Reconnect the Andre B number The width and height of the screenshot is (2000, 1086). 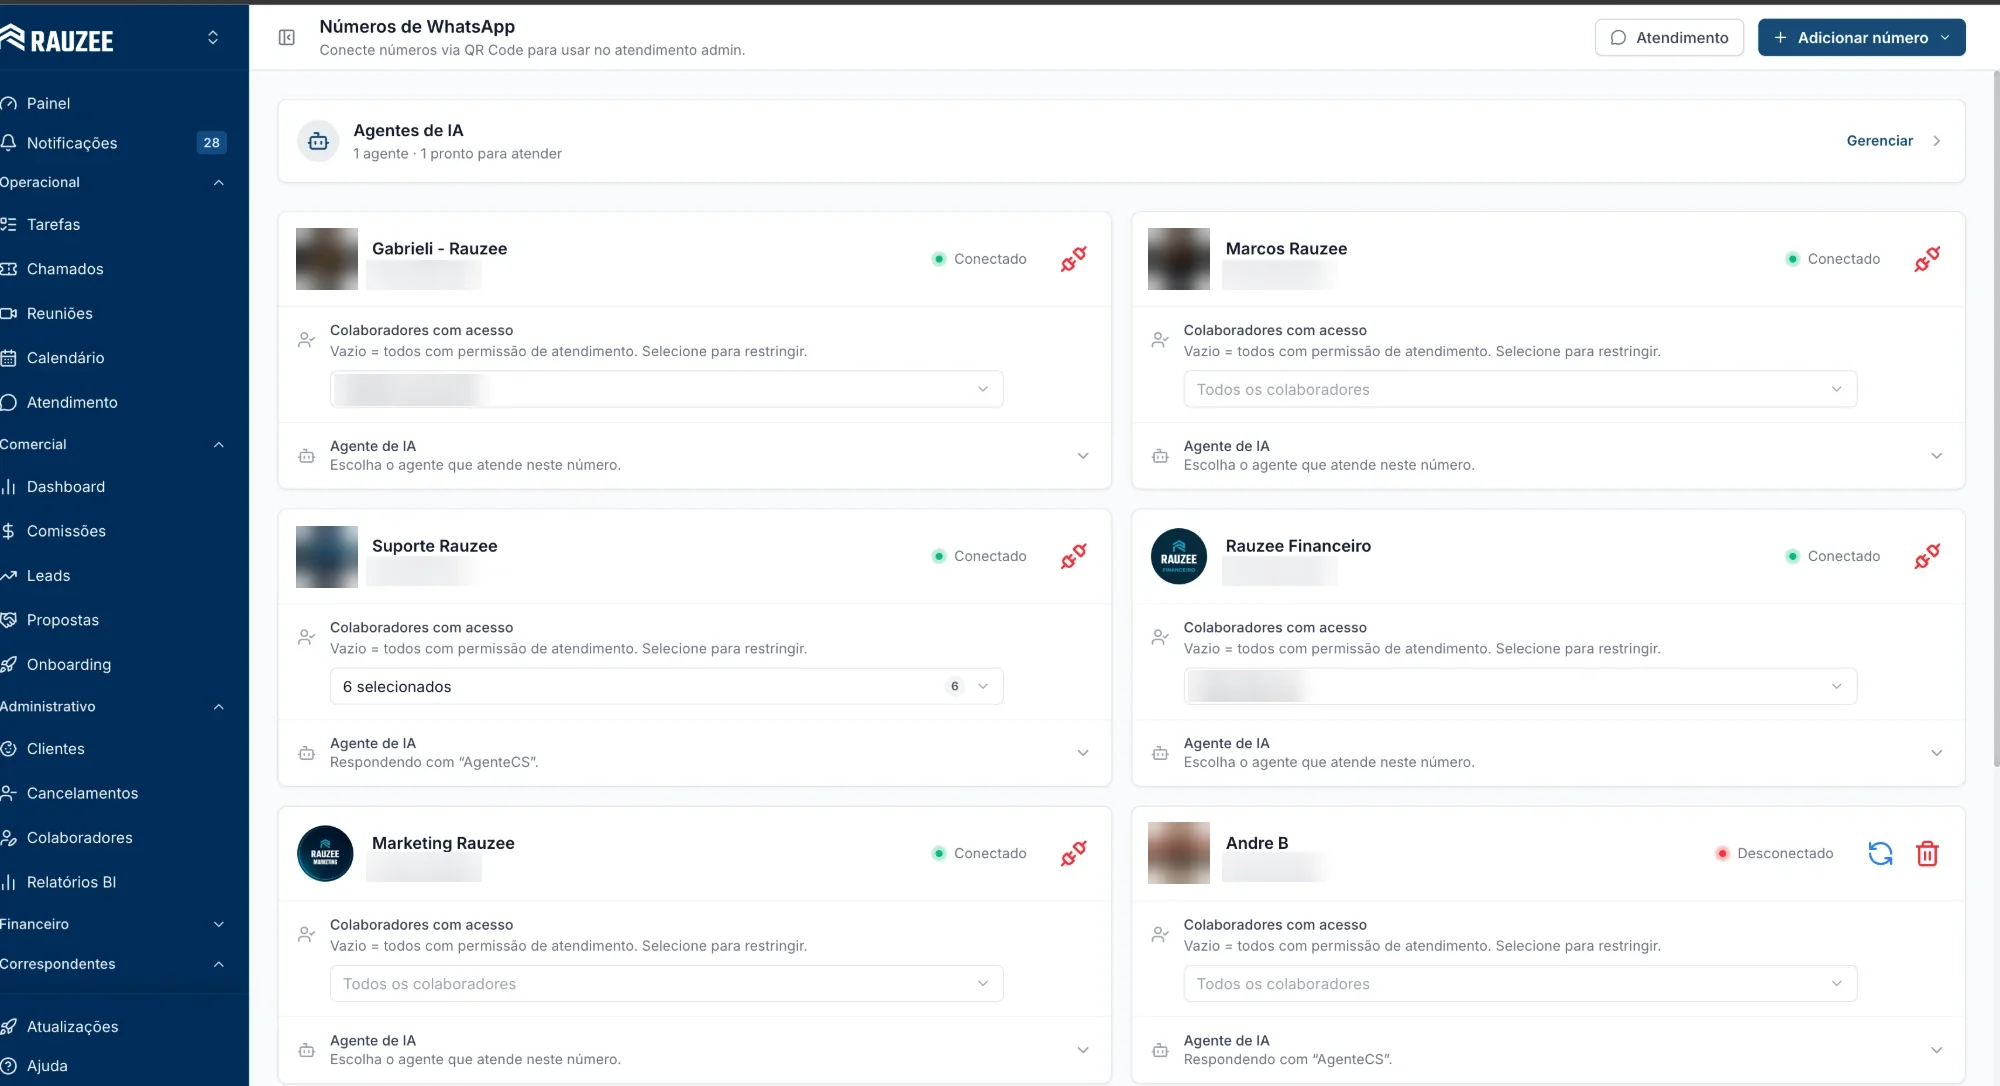1880,853
